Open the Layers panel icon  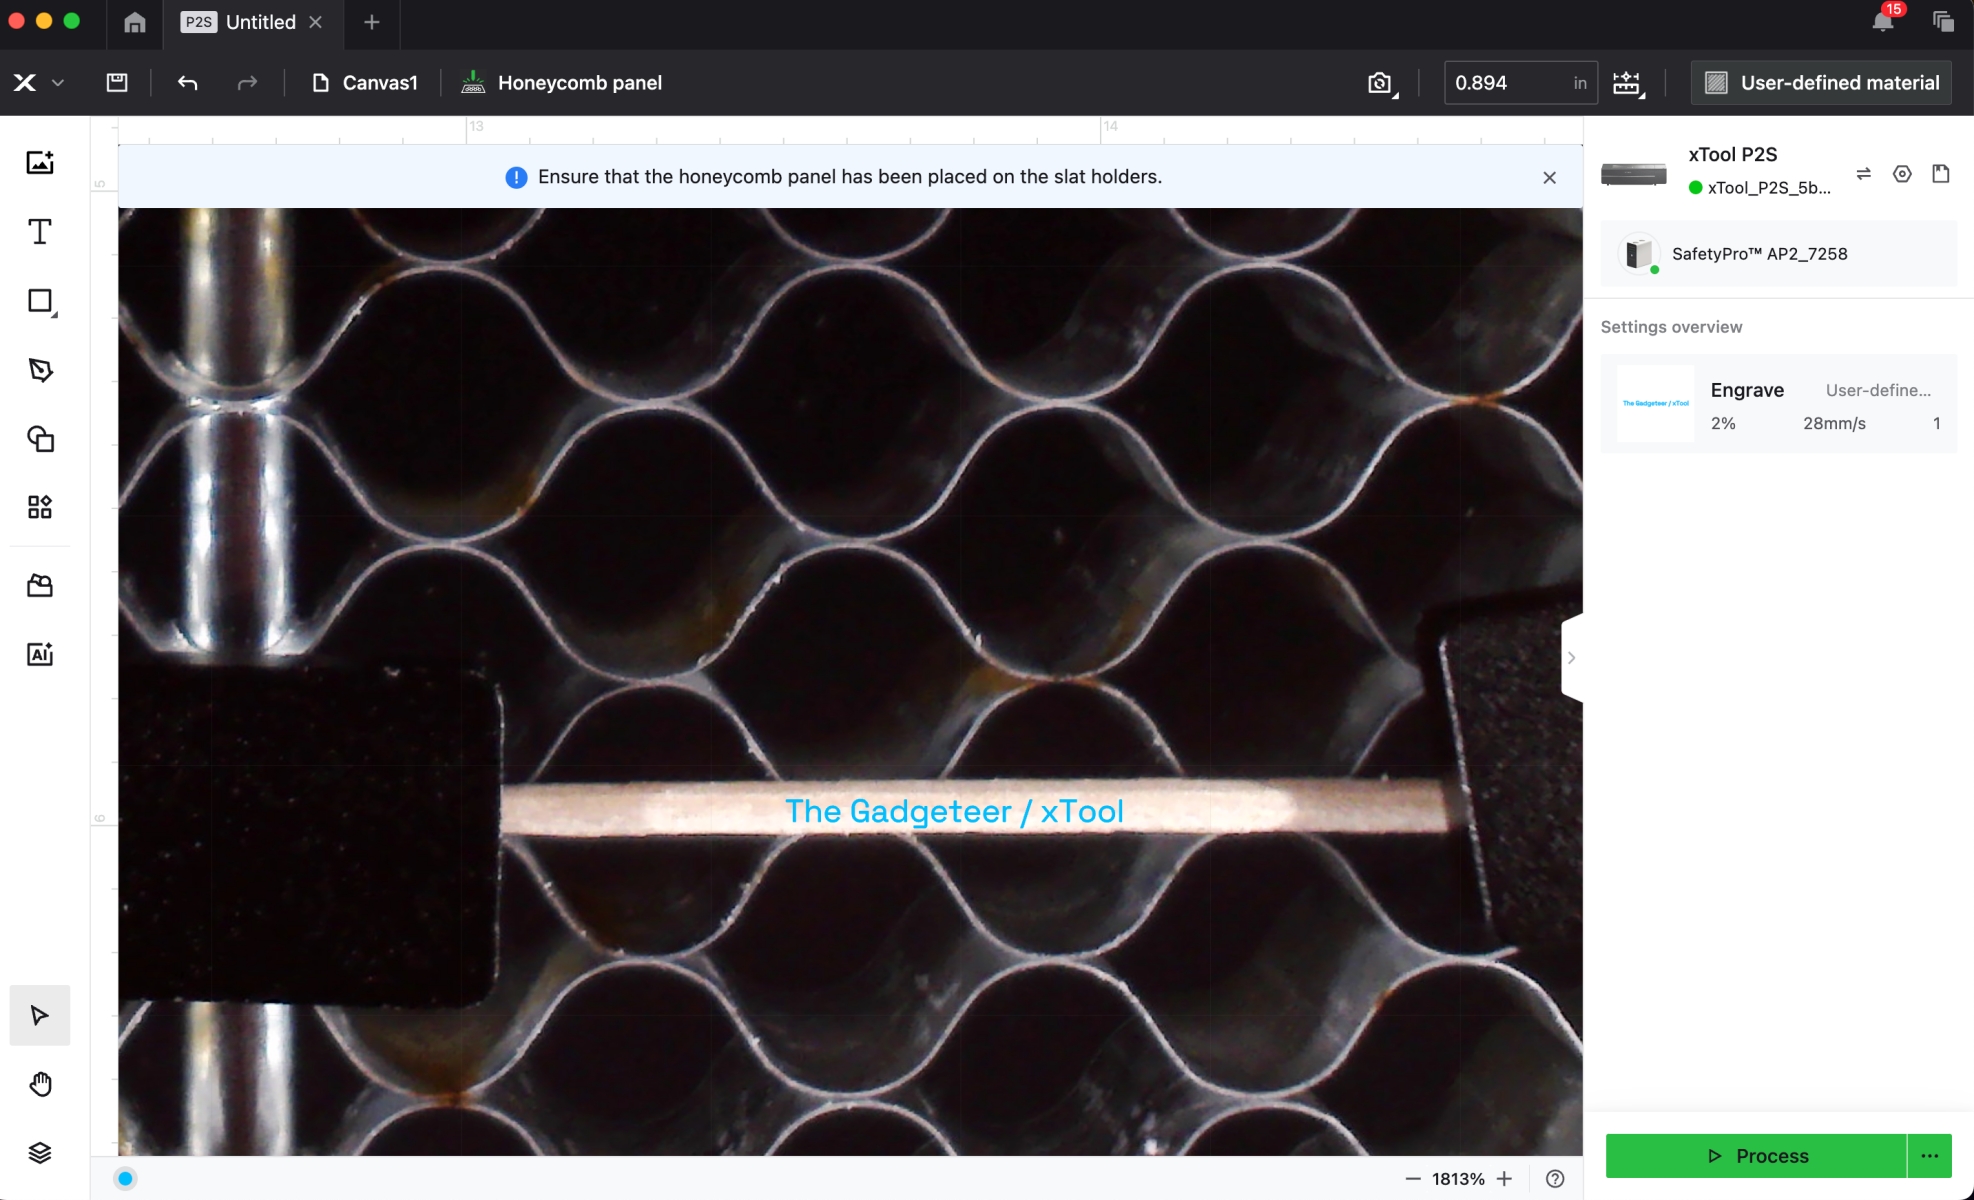coord(40,1153)
